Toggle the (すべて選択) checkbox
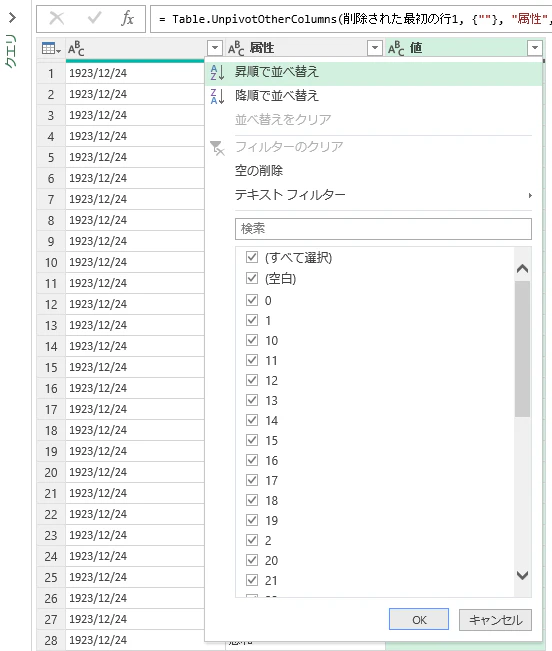 coord(252,257)
